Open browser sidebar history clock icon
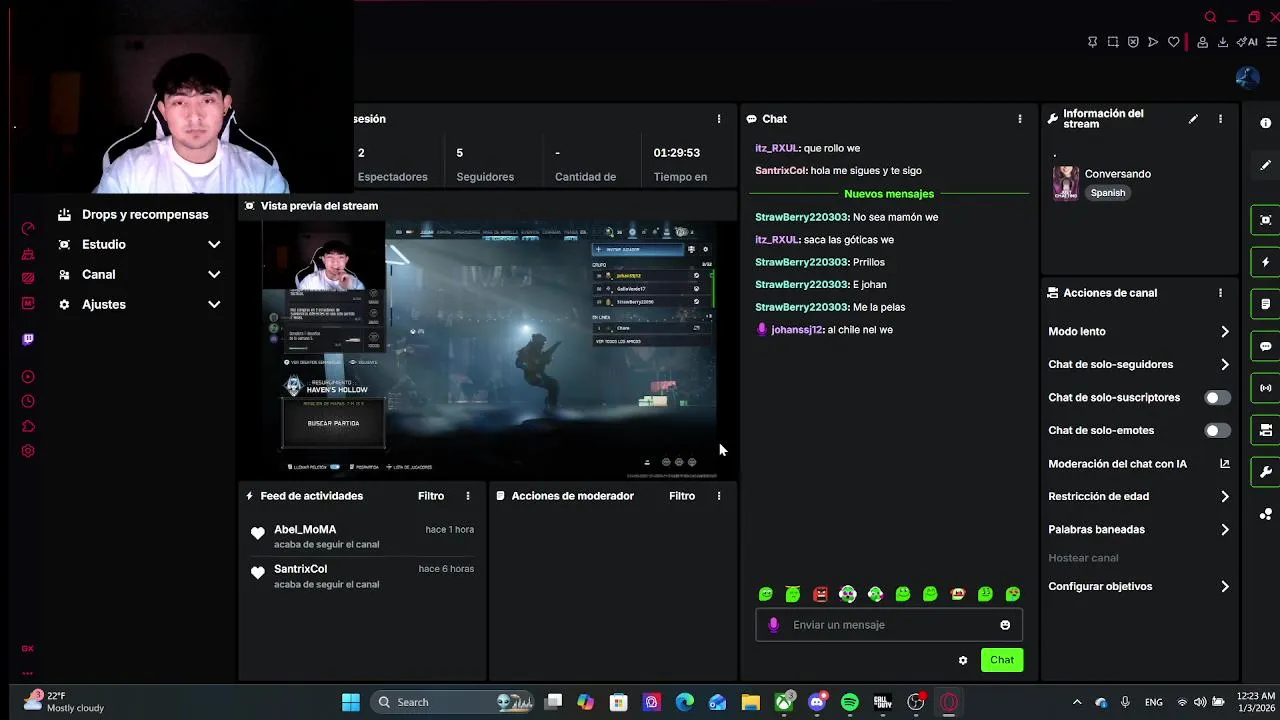Image resolution: width=1280 pixels, height=720 pixels. (x=28, y=401)
